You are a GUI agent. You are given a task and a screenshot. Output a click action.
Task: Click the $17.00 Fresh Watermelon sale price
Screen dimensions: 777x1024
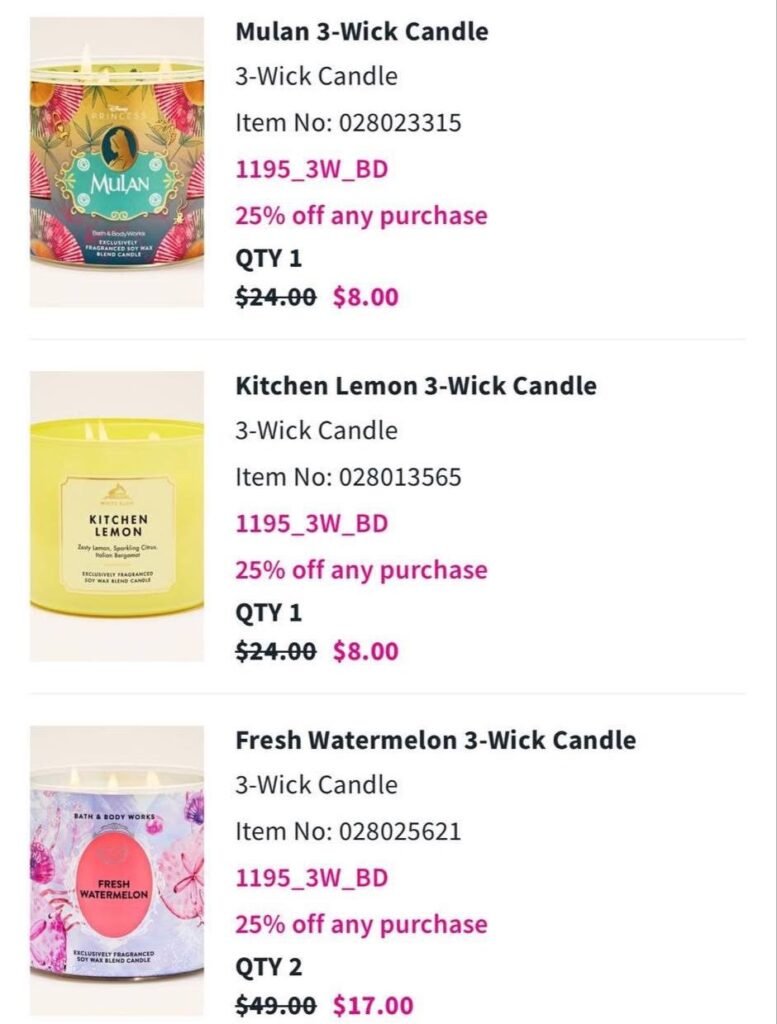(373, 1005)
